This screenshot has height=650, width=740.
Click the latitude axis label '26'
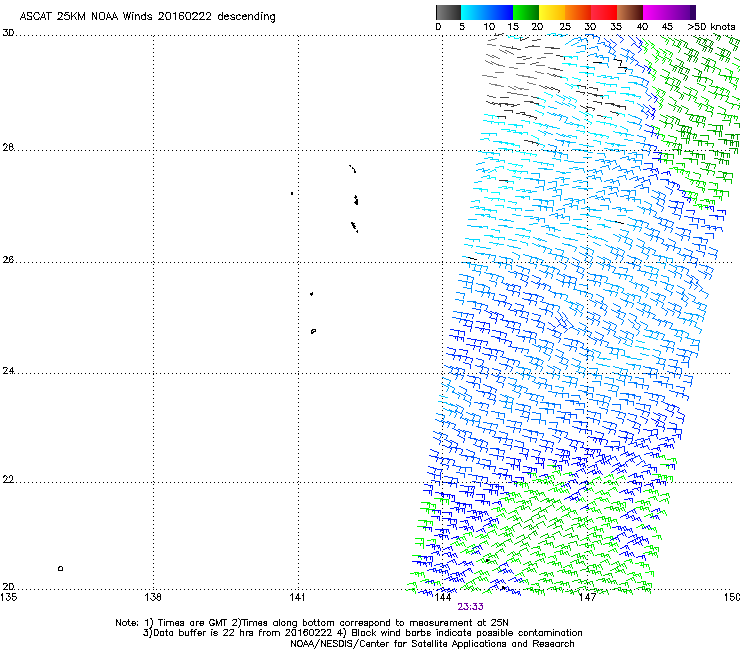pos(8,260)
